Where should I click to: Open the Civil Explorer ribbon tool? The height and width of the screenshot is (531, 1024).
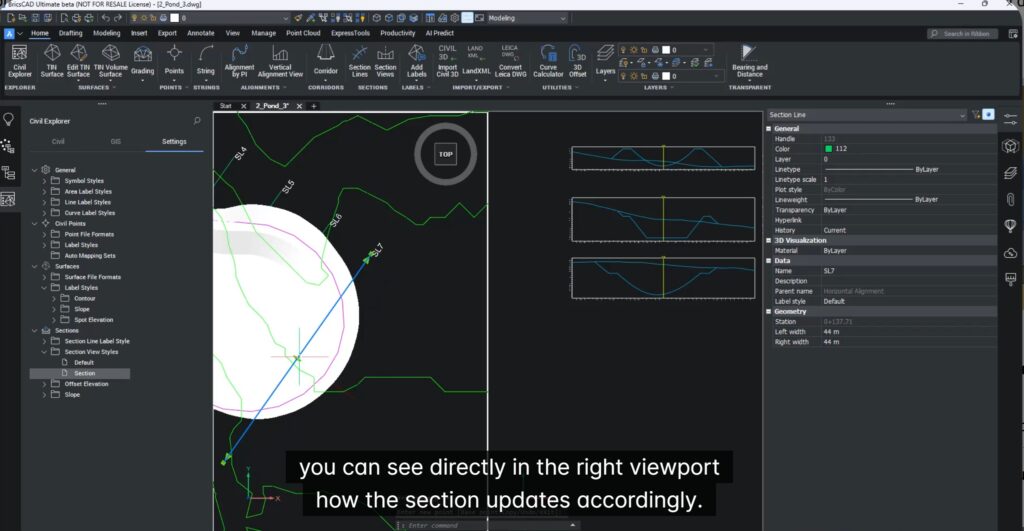click(x=20, y=60)
